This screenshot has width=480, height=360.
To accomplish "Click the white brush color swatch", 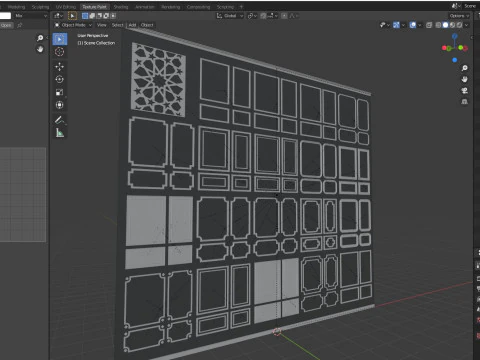I will pos(5,16).
